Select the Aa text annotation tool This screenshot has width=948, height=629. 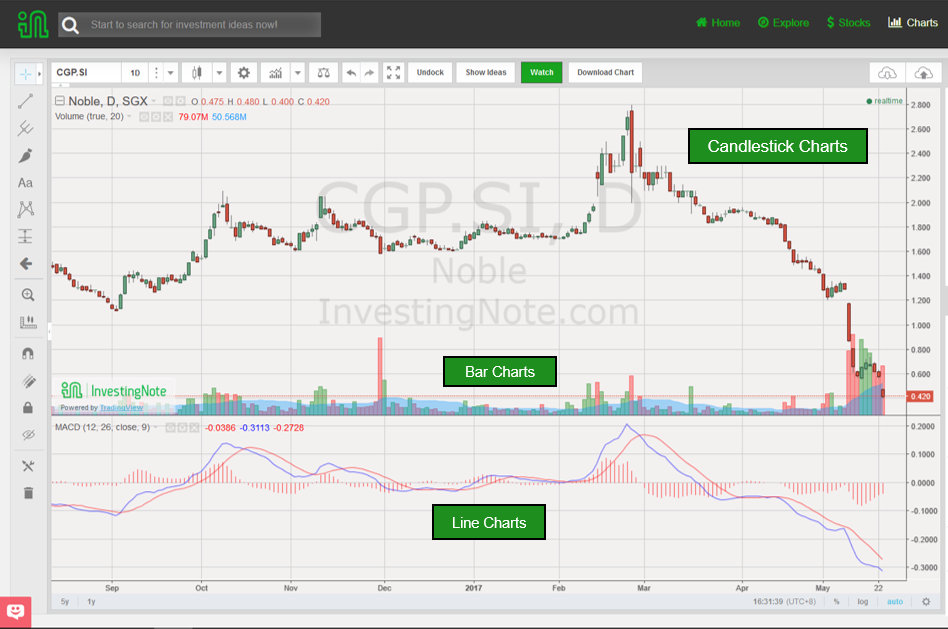[26, 182]
